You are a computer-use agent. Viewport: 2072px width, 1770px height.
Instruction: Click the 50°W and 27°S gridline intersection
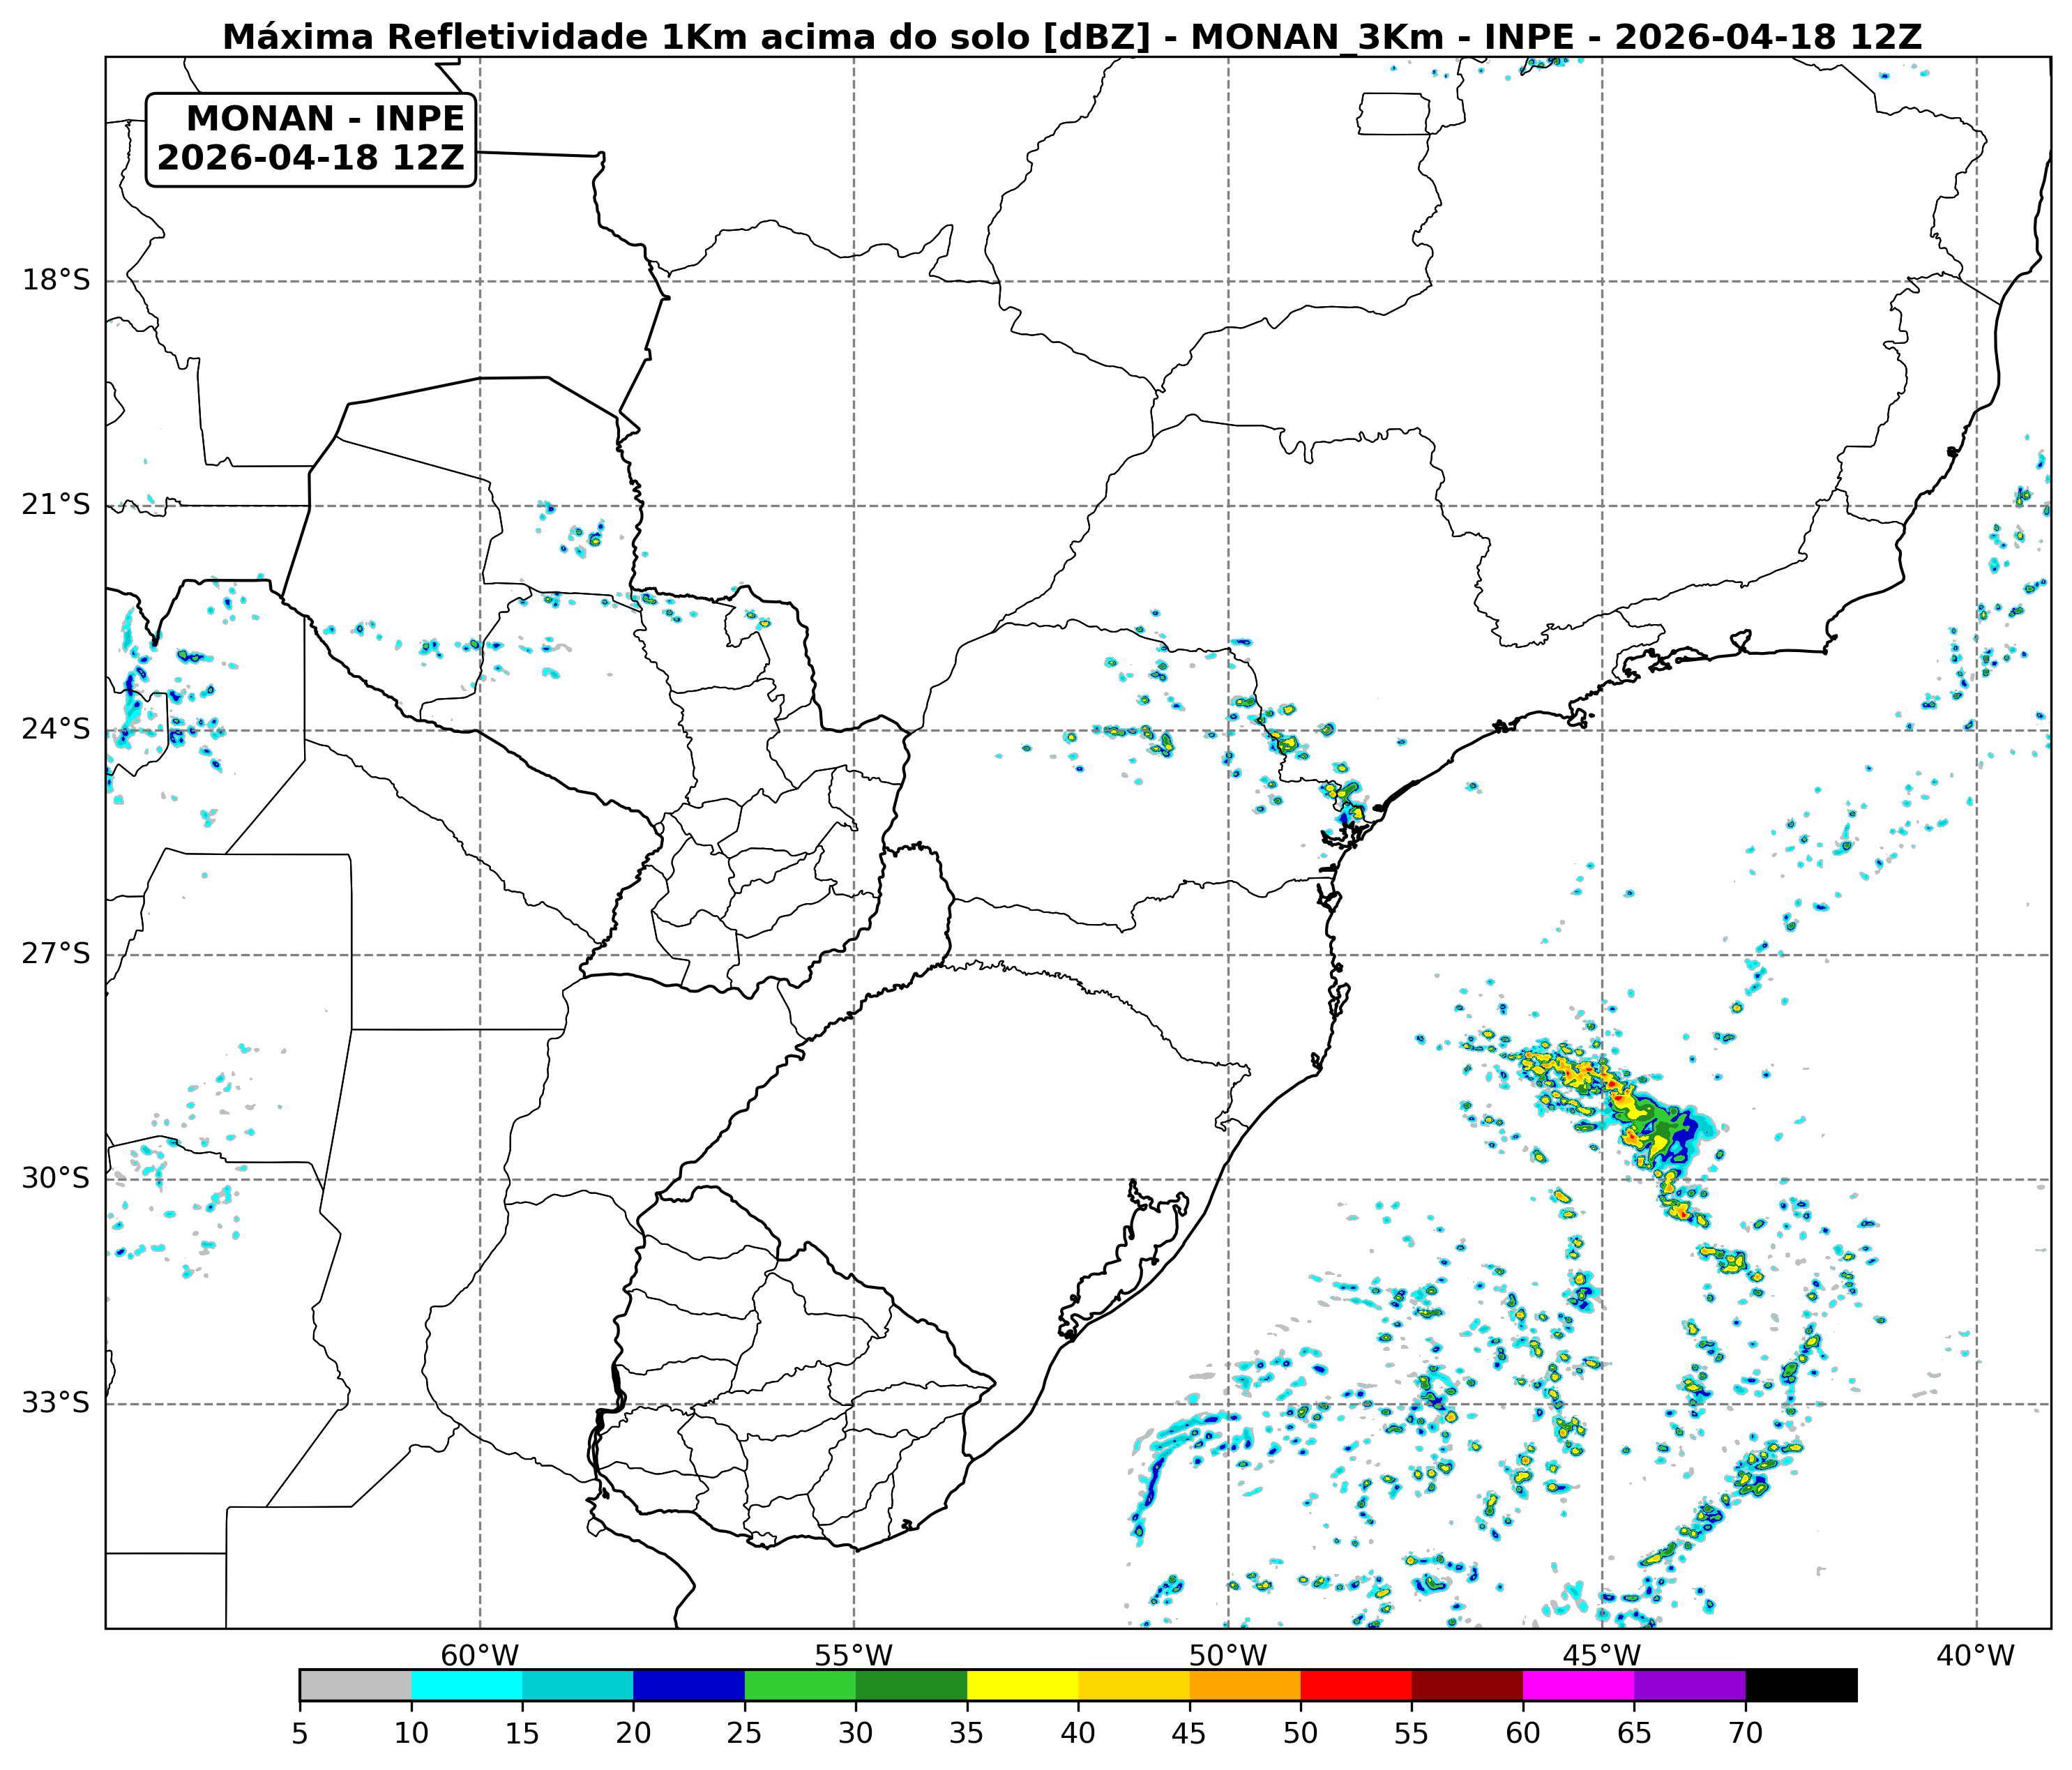tap(1228, 955)
